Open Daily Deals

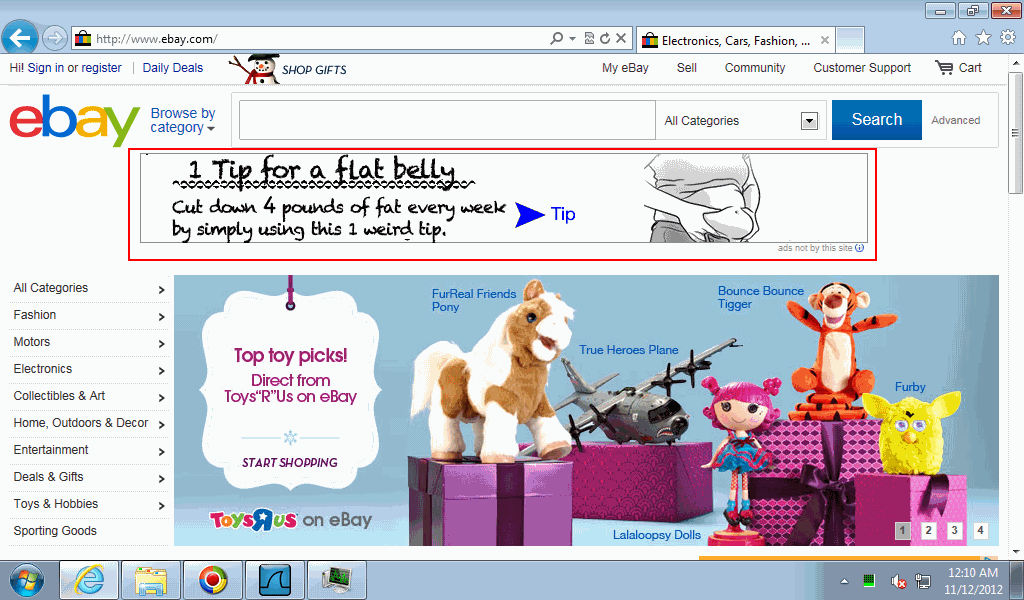172,68
